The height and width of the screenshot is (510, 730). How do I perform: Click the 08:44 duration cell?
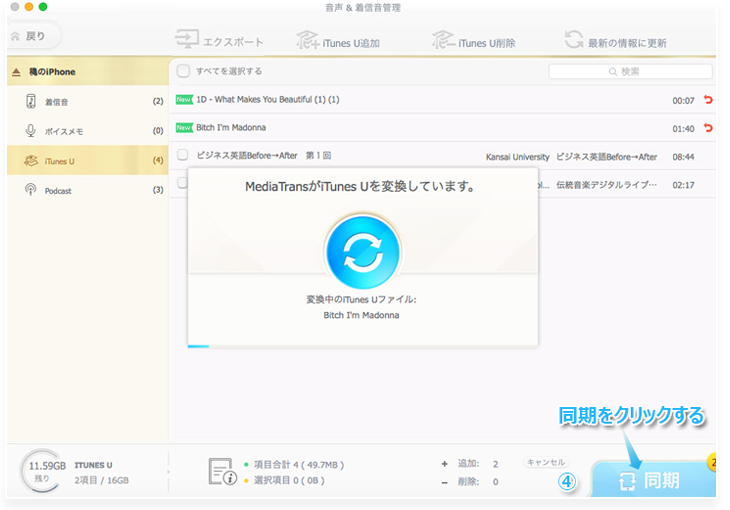[x=683, y=157]
